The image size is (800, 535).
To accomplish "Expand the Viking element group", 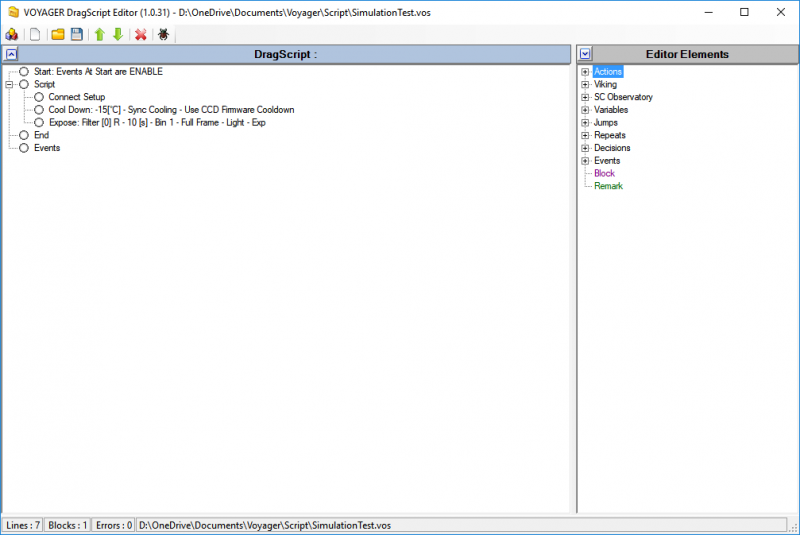I will 585,85.
